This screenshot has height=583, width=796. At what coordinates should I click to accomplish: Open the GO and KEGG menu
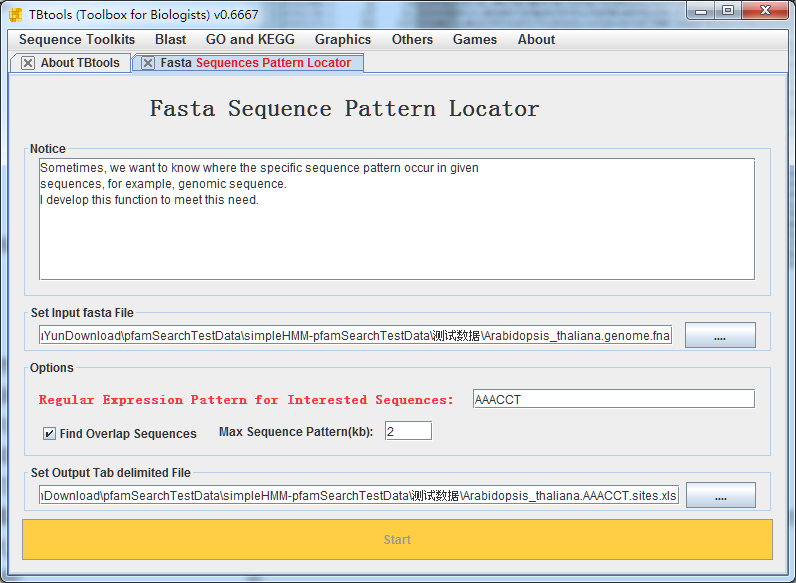(x=250, y=40)
